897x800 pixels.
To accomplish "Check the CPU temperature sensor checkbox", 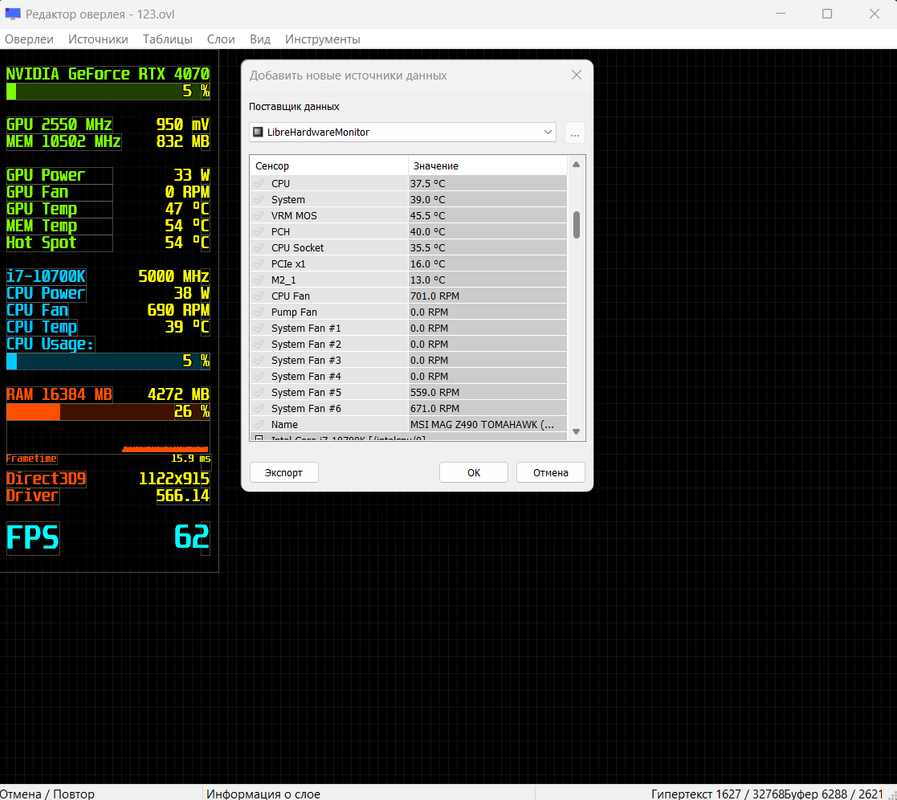I will pyautogui.click(x=259, y=184).
